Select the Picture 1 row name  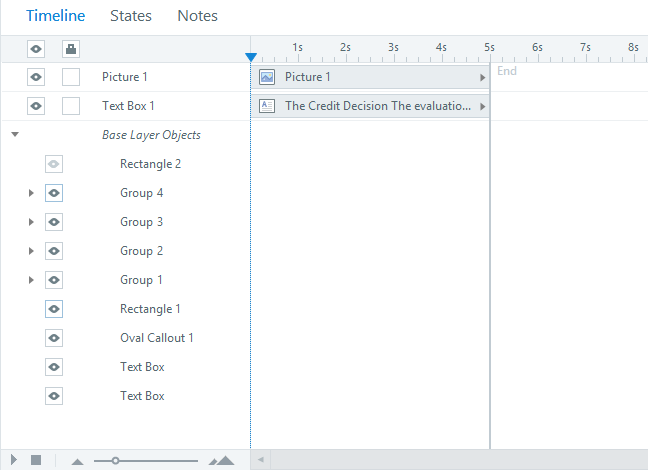pos(124,77)
